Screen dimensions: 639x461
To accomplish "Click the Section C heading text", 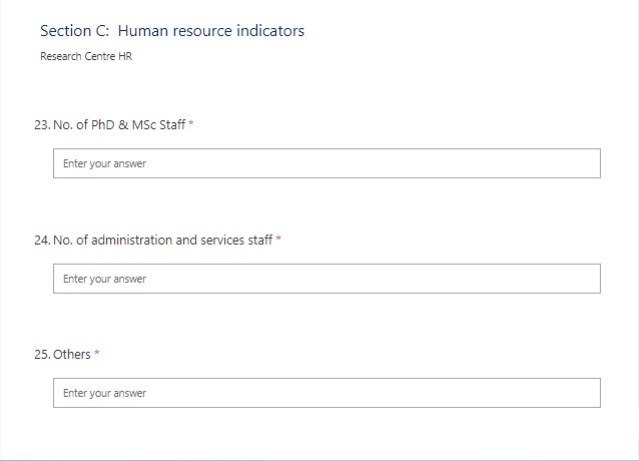I will click(x=172, y=31).
